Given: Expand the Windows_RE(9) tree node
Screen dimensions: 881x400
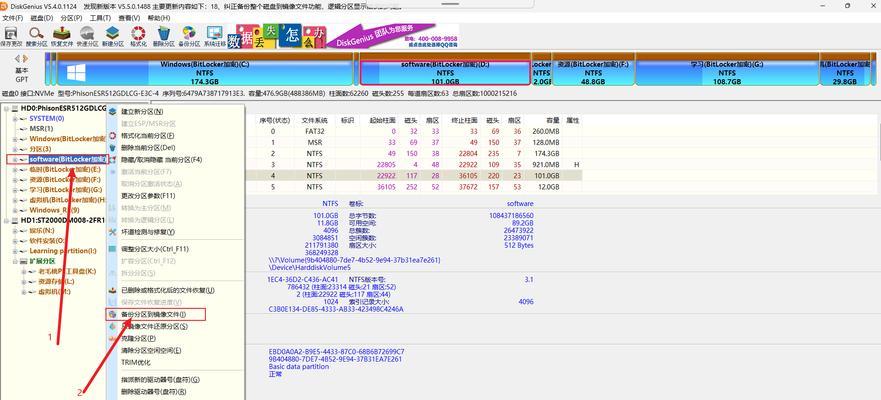Looking at the screenshot, I should click(15, 210).
